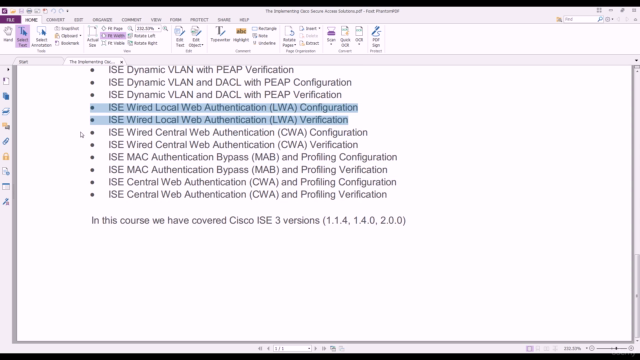
Task: Switch to the COMMENT ribbon tab
Action: (x=131, y=20)
